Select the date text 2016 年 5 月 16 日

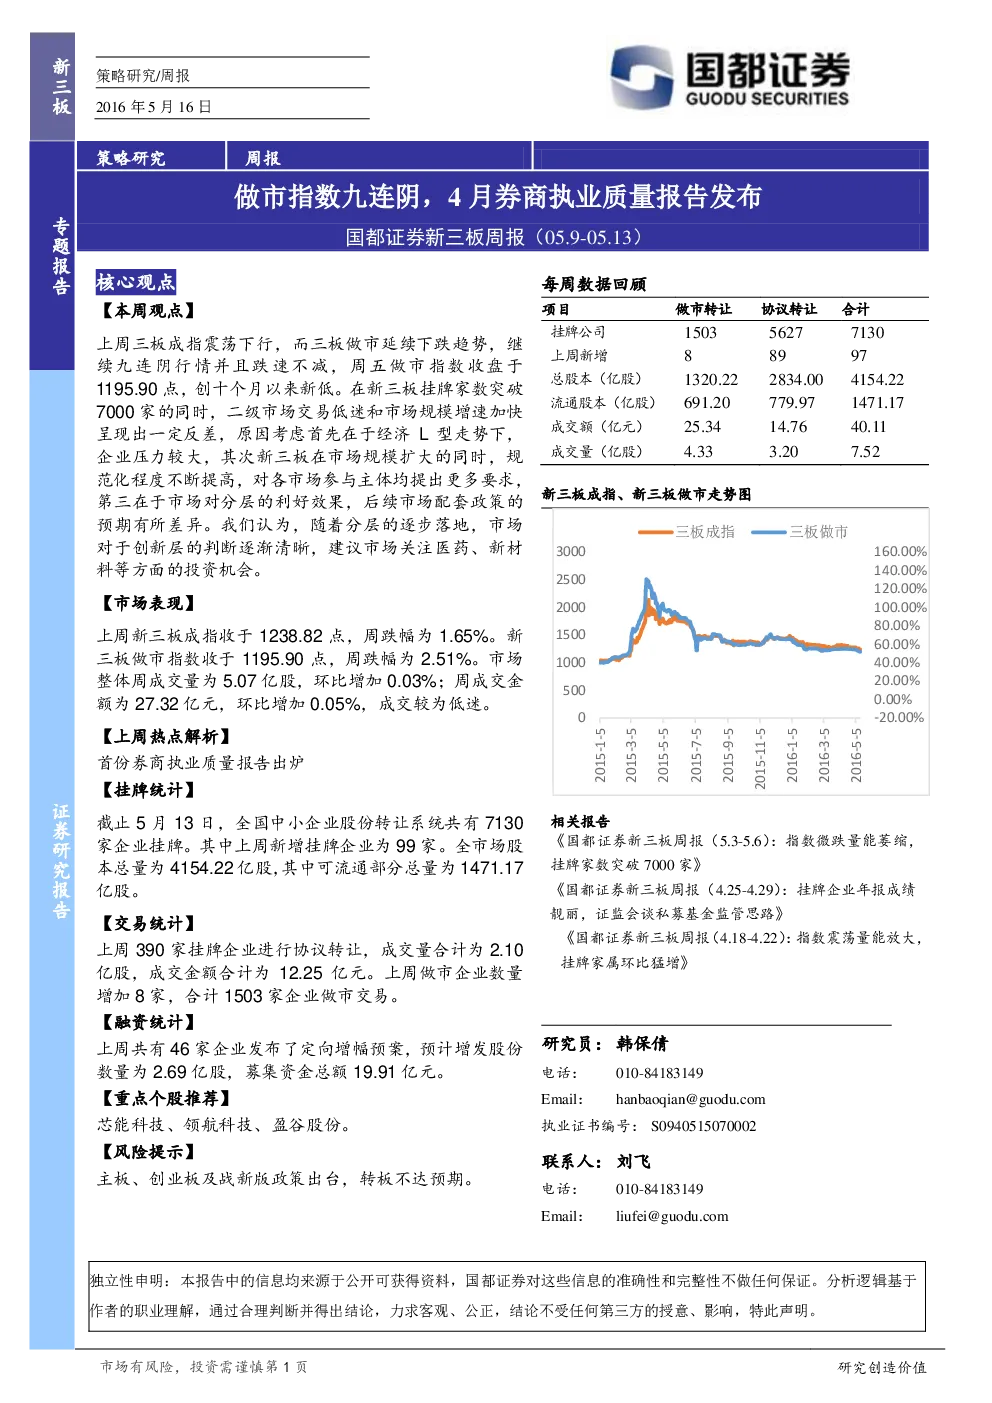(x=154, y=107)
